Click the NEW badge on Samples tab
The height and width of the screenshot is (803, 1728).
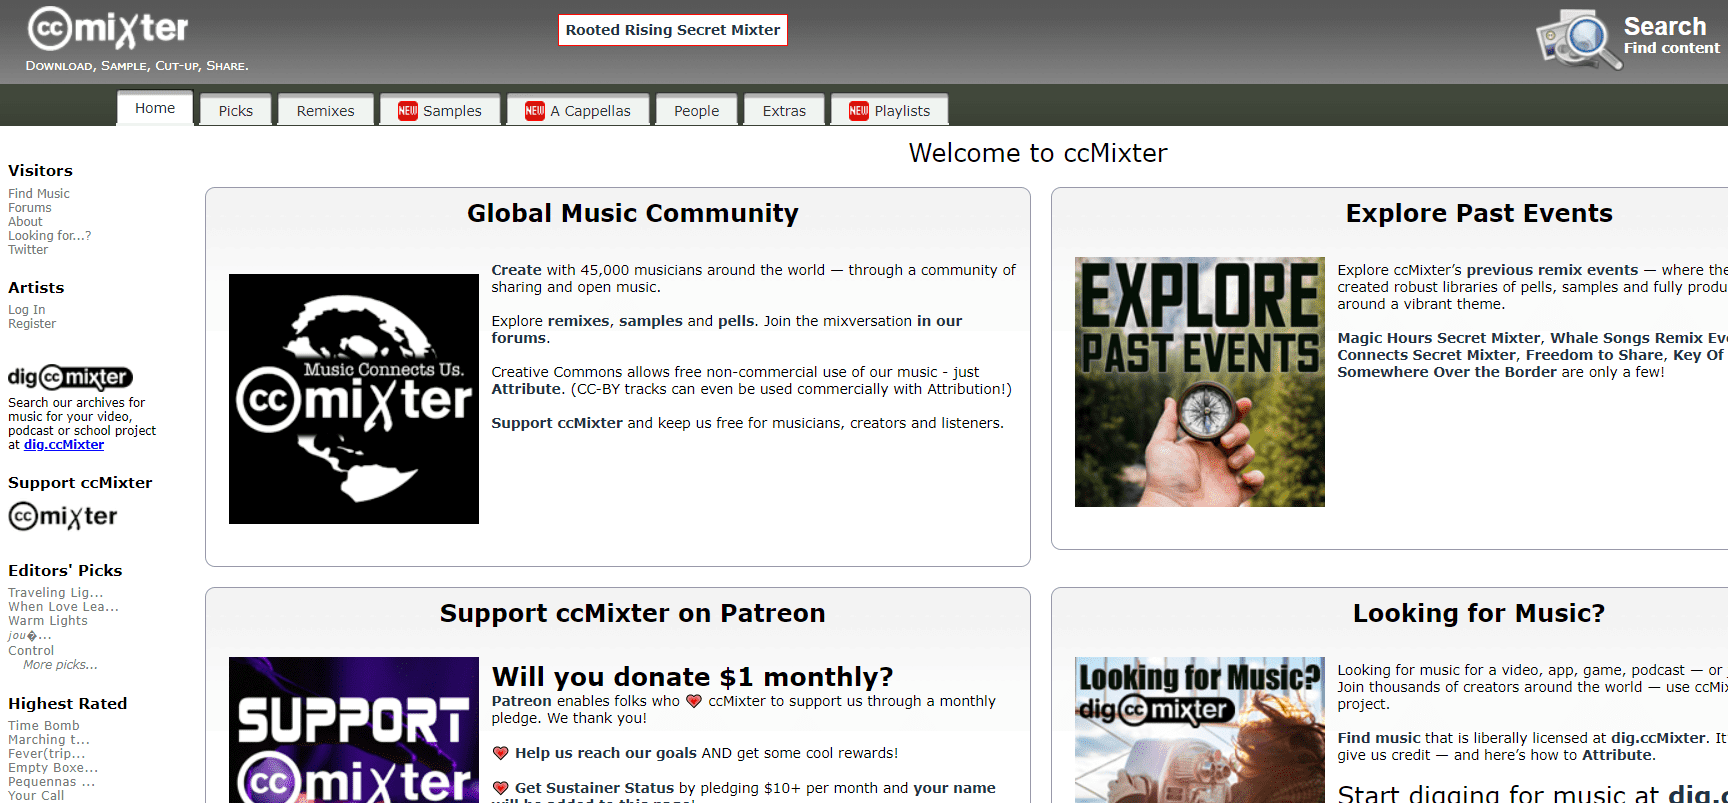click(408, 111)
